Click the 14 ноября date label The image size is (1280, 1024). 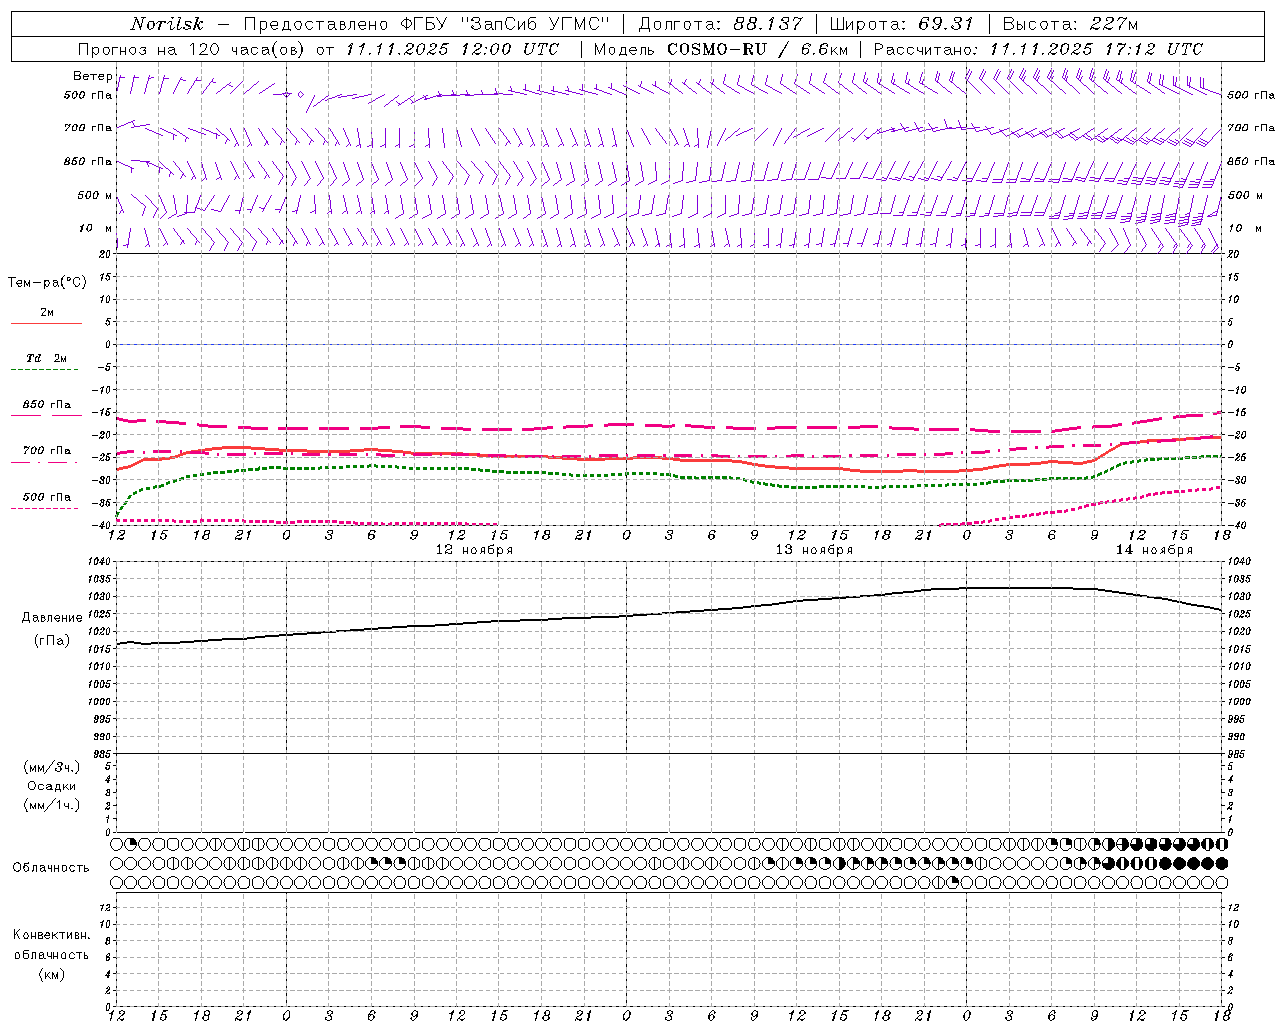pos(1154,550)
